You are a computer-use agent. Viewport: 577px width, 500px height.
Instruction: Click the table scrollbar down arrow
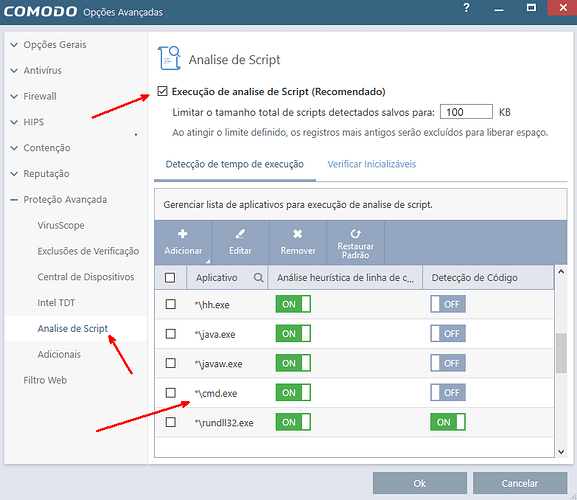click(561, 452)
